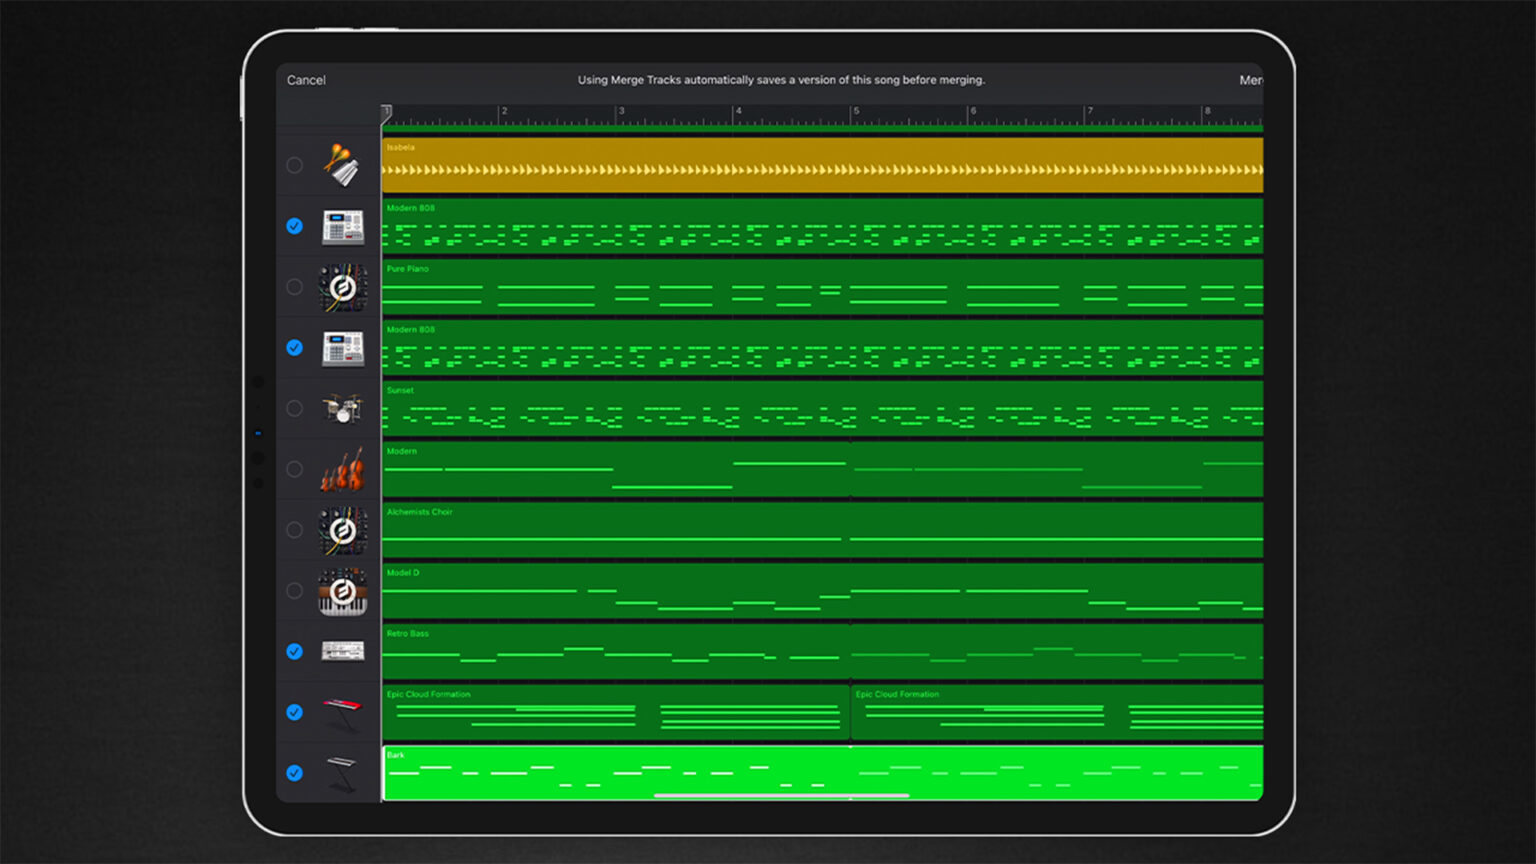Tap the string instruments icon on Modern track
Image resolution: width=1536 pixels, height=864 pixels.
coord(342,470)
